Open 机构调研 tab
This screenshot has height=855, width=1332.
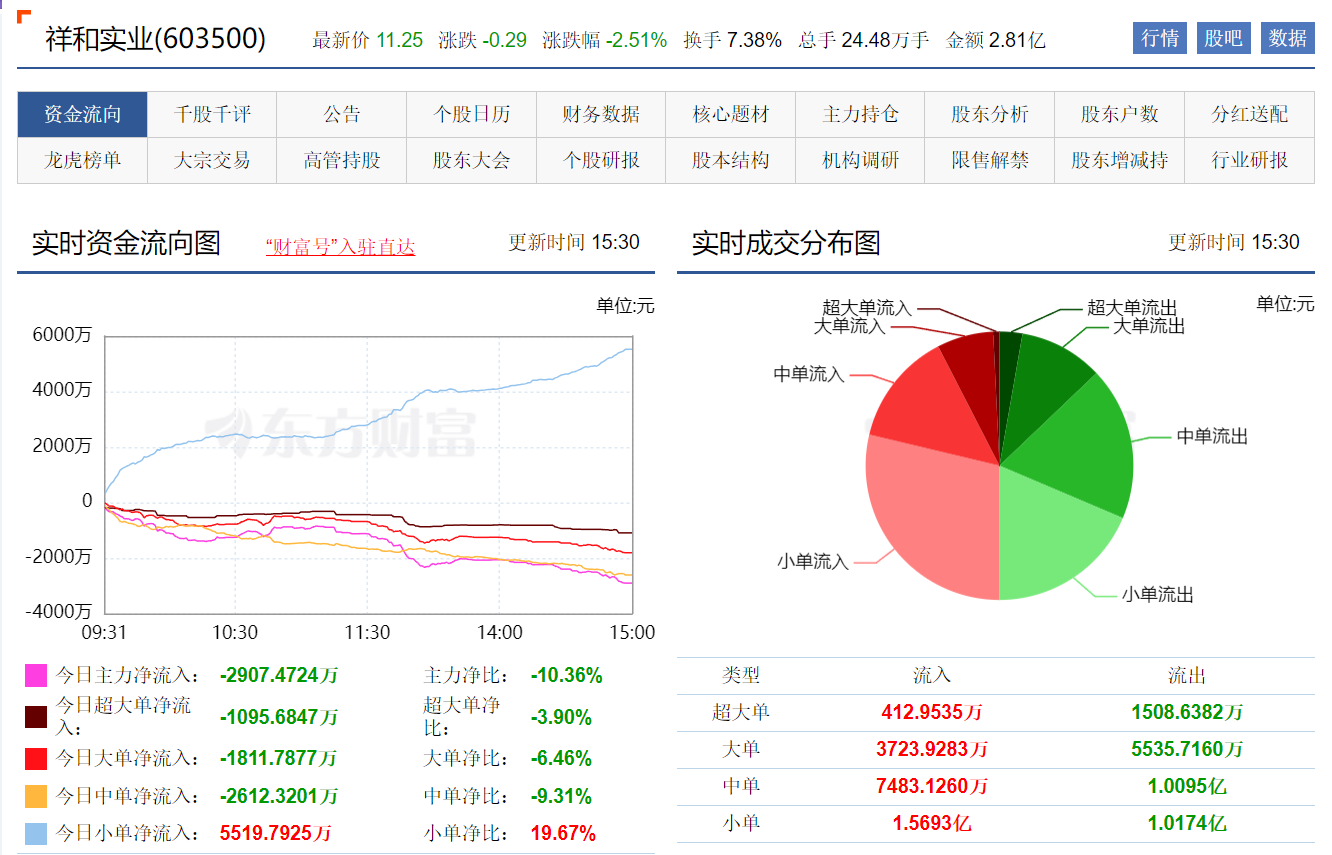[860, 160]
